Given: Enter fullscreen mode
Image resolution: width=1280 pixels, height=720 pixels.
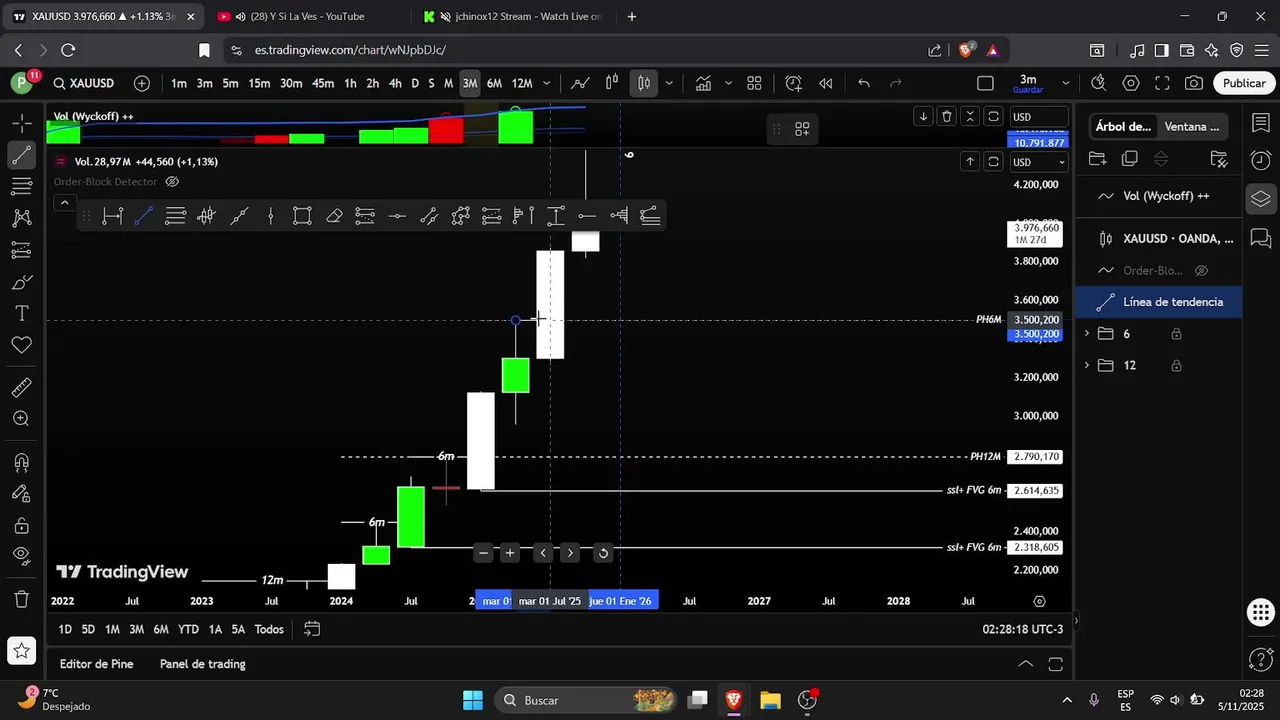Looking at the screenshot, I should (1162, 83).
